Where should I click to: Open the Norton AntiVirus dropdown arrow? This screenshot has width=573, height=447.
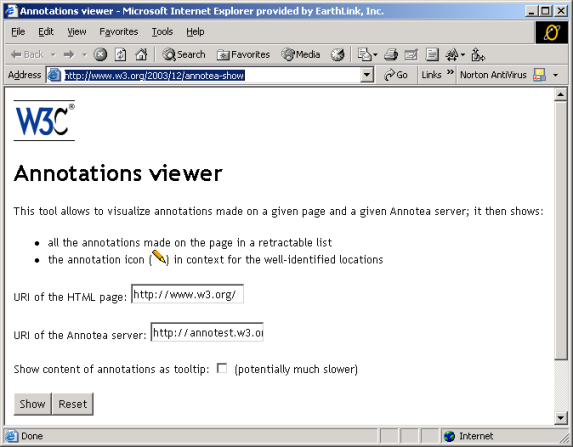(555, 75)
